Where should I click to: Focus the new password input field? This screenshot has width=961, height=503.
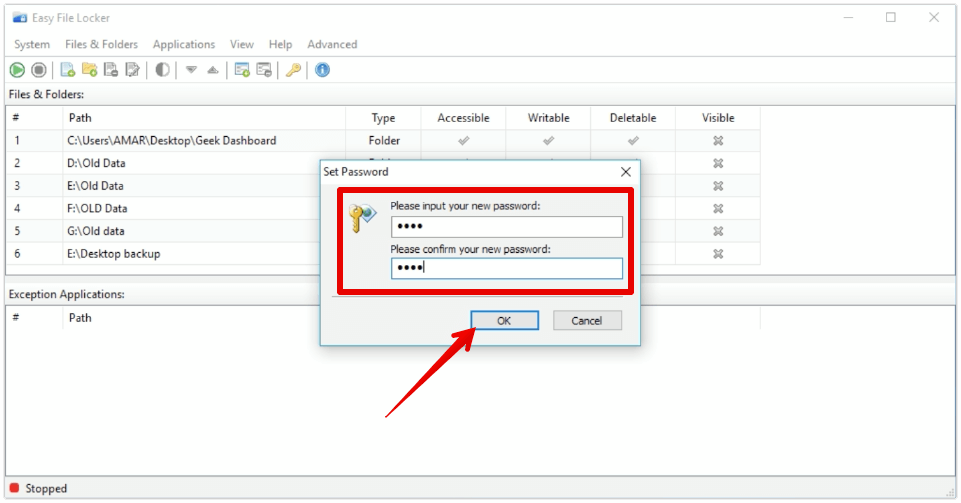tap(507, 227)
